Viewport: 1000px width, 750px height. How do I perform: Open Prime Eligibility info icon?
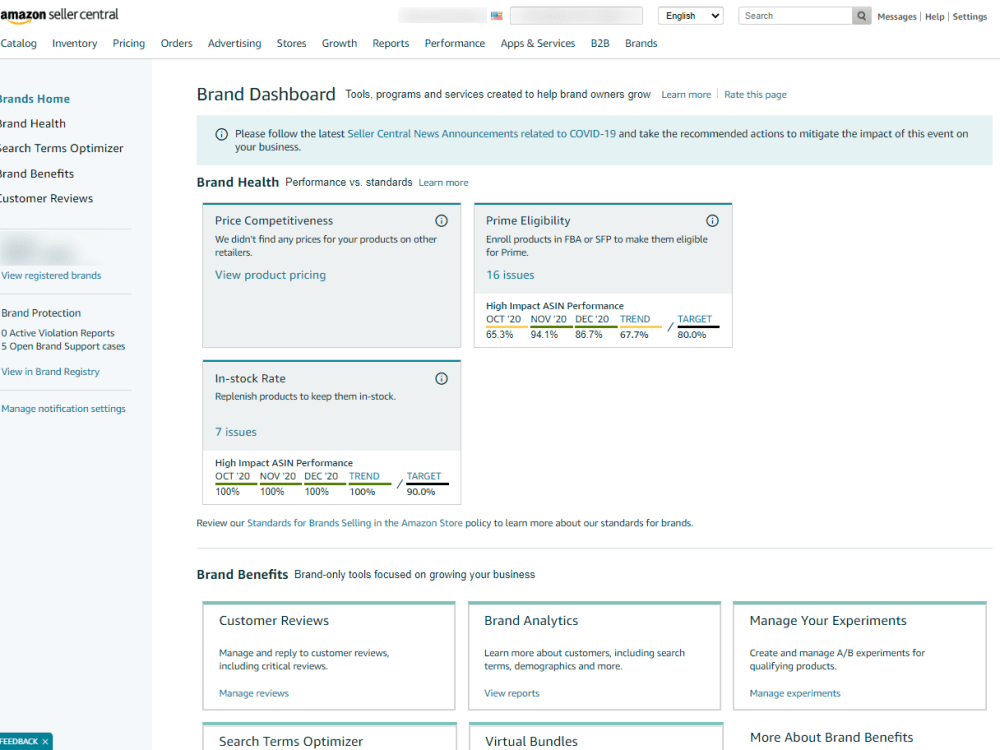point(712,221)
